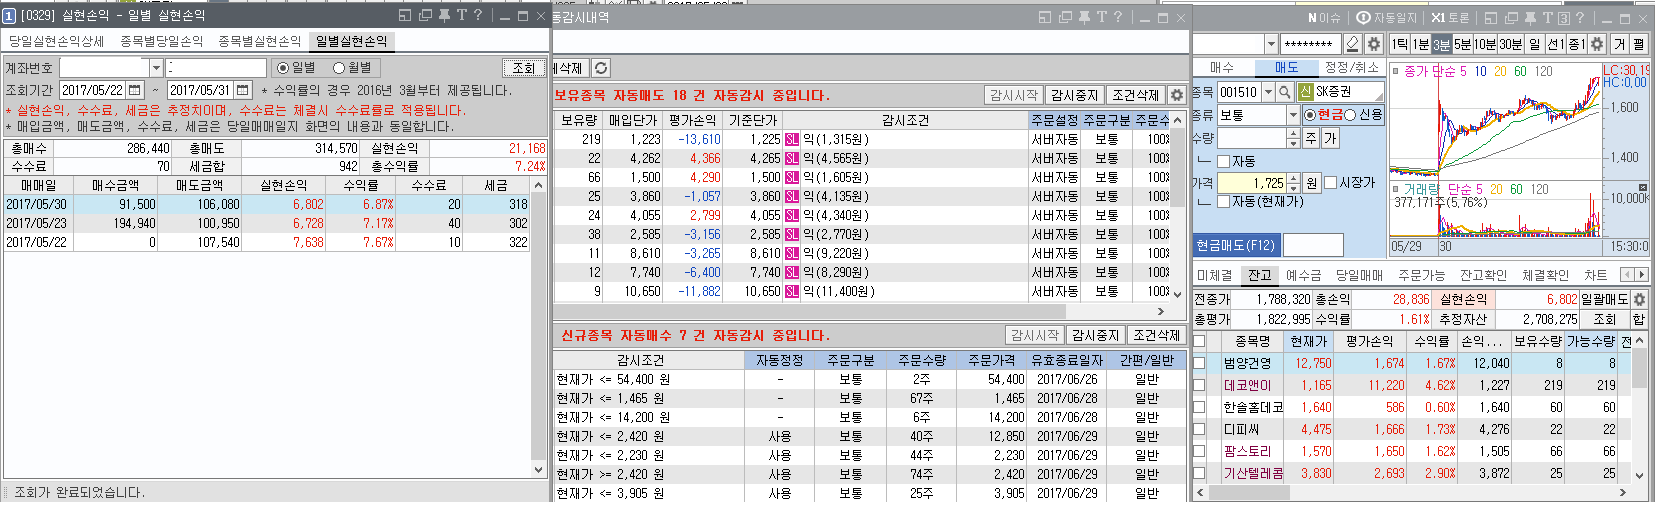This screenshot has height=506, width=1655.
Task: Select 현금 radio option
Action: point(1310,115)
